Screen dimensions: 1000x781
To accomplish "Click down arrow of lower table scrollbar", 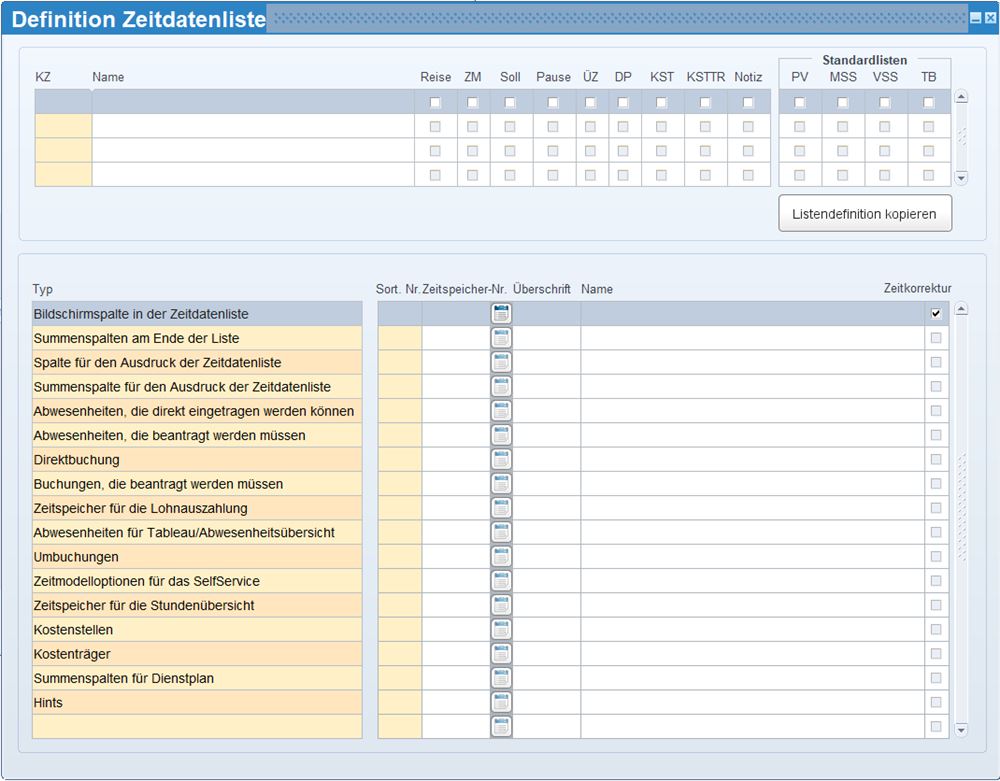I will click(x=961, y=729).
